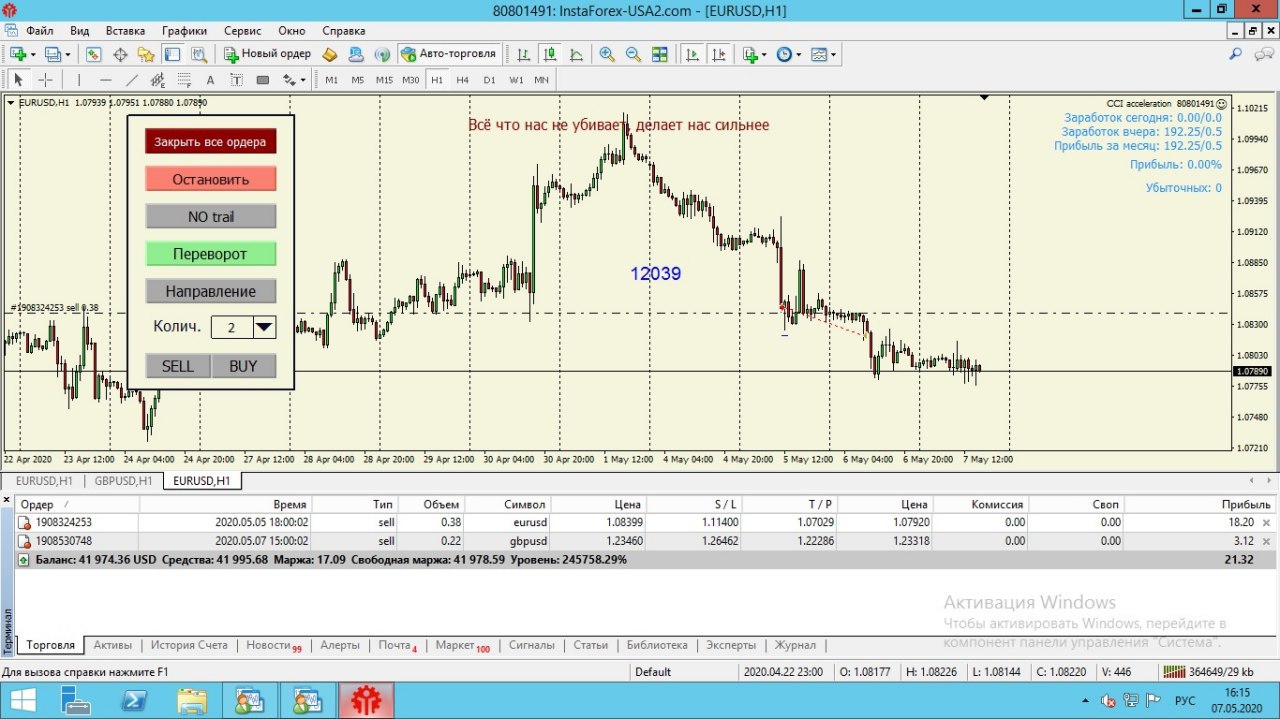Select the Fibonacci retracement tool
1280x719 pixels.
[183, 80]
